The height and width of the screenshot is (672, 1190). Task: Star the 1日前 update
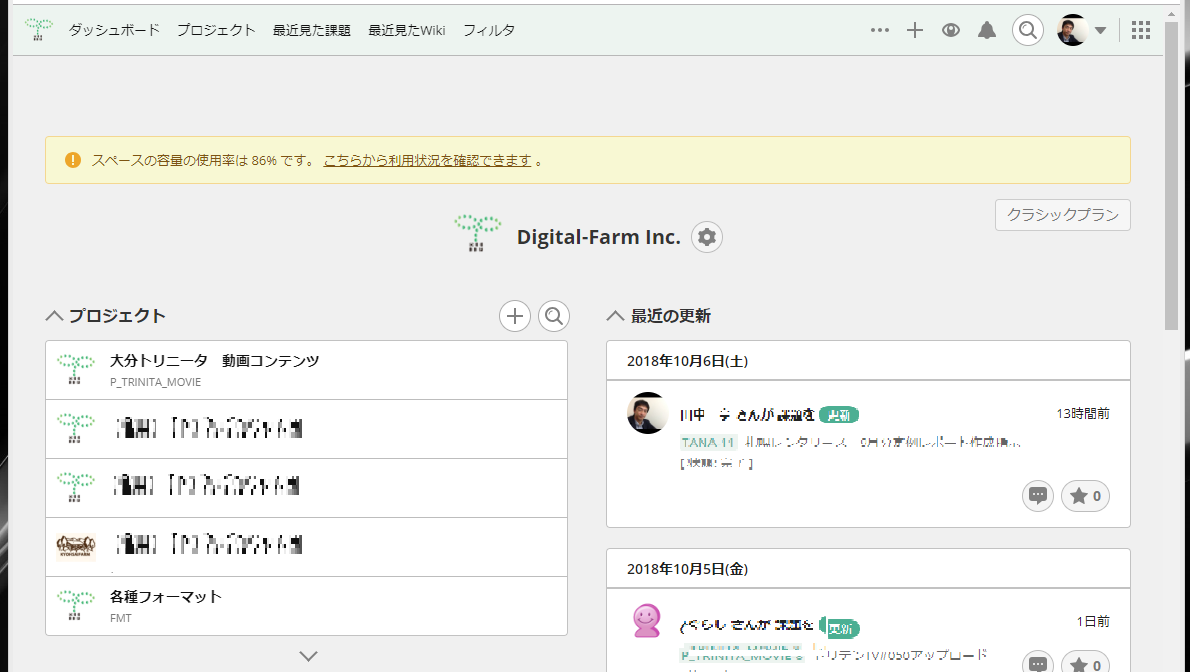[1085, 663]
